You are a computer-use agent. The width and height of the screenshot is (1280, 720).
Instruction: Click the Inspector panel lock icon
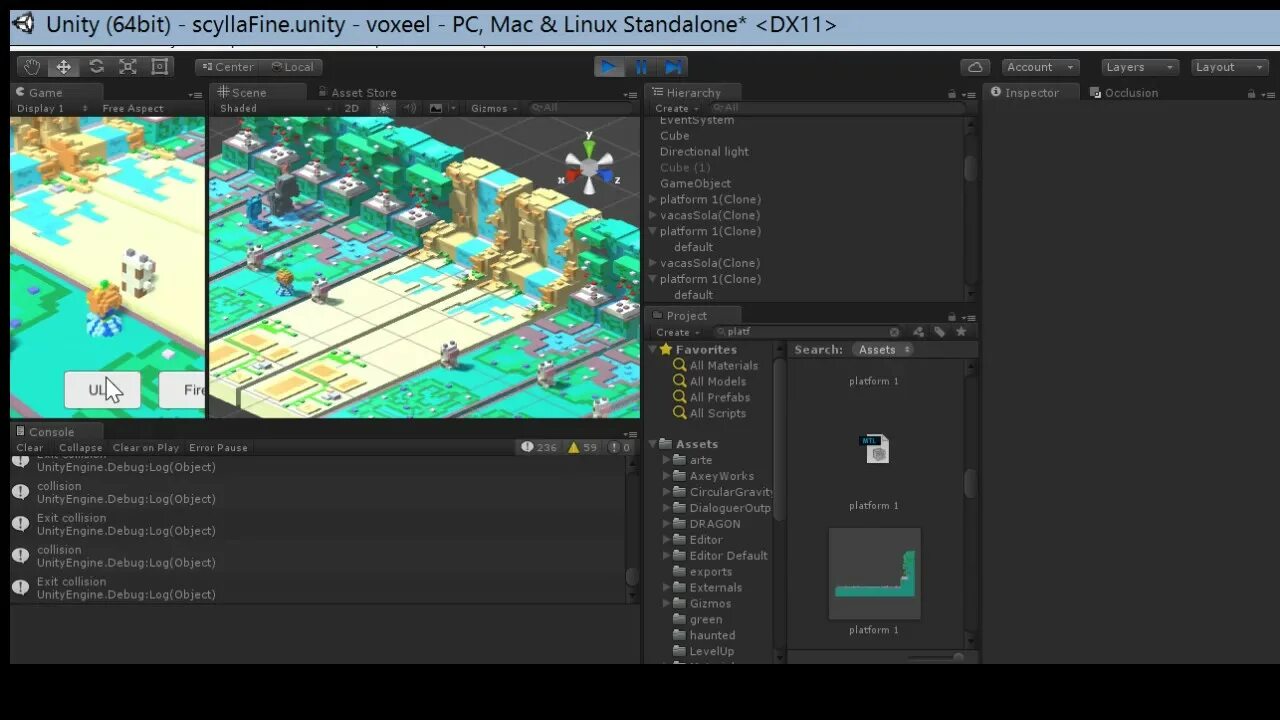pos(1251,94)
